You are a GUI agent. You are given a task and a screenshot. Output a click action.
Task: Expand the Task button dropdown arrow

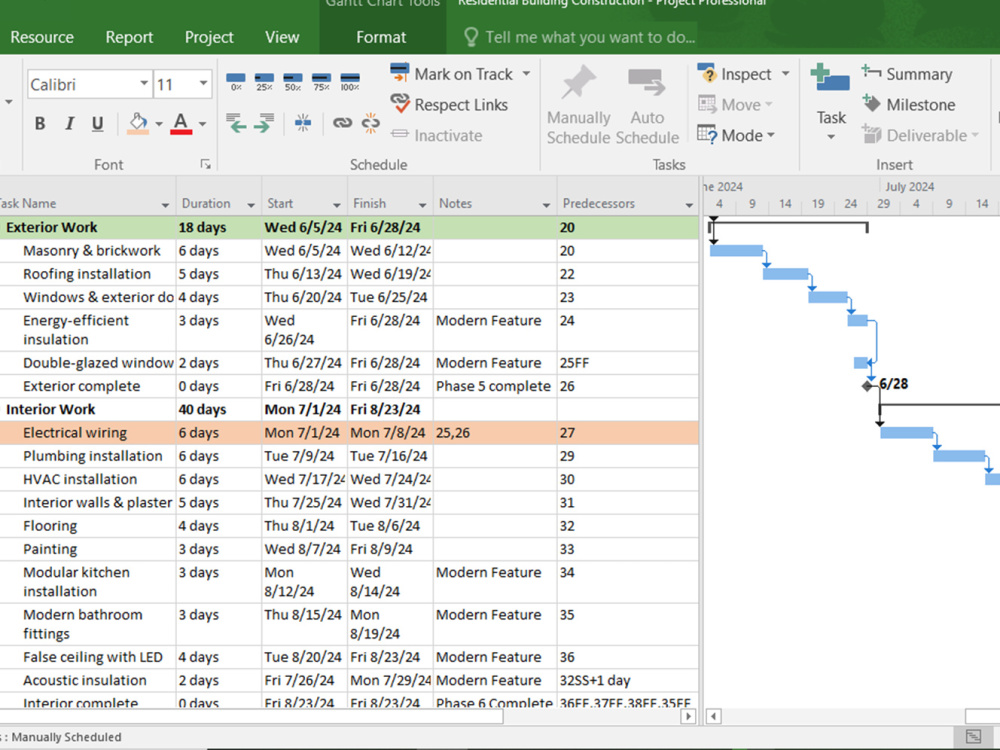click(x=830, y=137)
